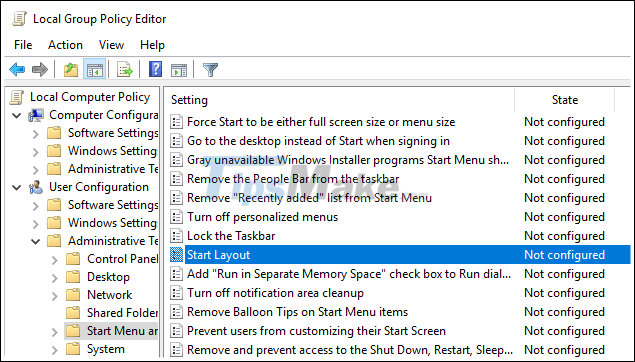Image resolution: width=635 pixels, height=362 pixels.
Task: Expand the Desktop tree node
Action: coord(55,278)
